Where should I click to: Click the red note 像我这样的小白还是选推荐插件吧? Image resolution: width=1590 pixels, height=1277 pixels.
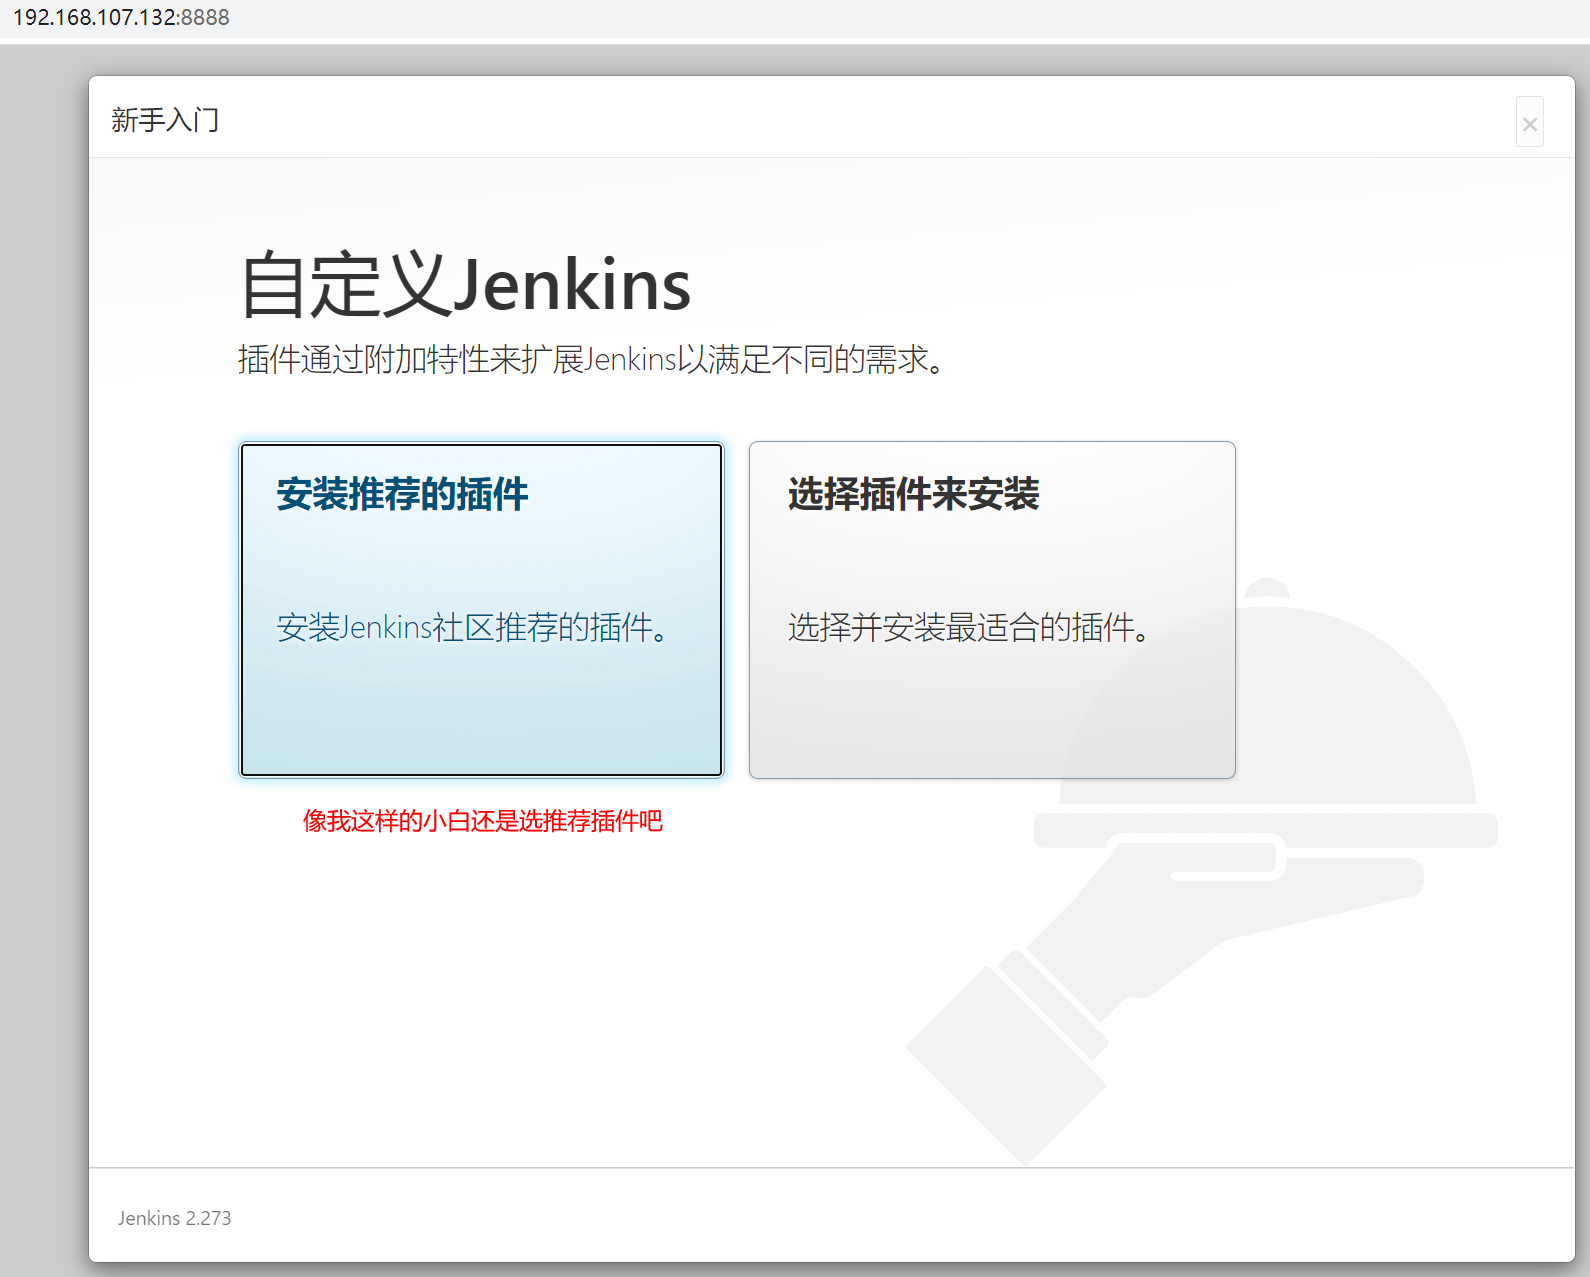483,821
